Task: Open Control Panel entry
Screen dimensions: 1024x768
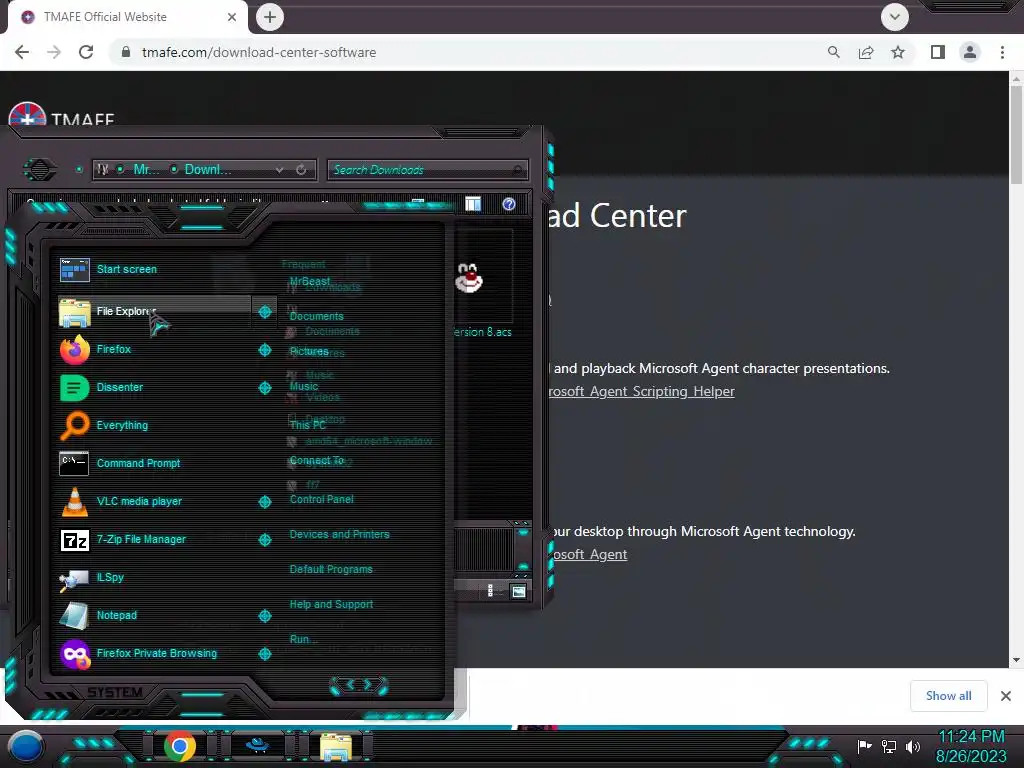Action: [x=321, y=499]
